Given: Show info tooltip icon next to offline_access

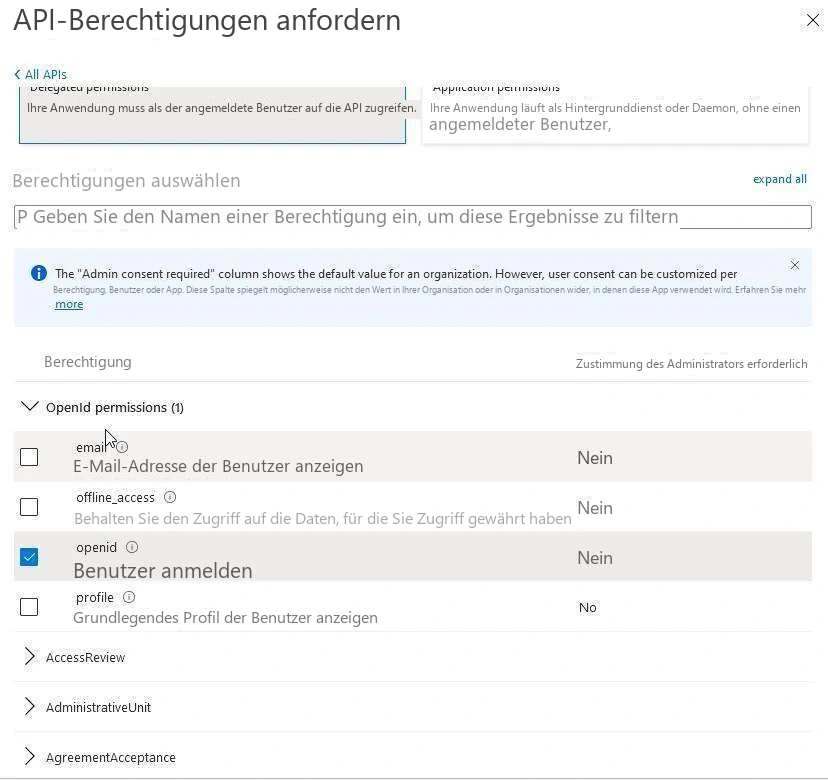Looking at the screenshot, I should click(x=170, y=497).
